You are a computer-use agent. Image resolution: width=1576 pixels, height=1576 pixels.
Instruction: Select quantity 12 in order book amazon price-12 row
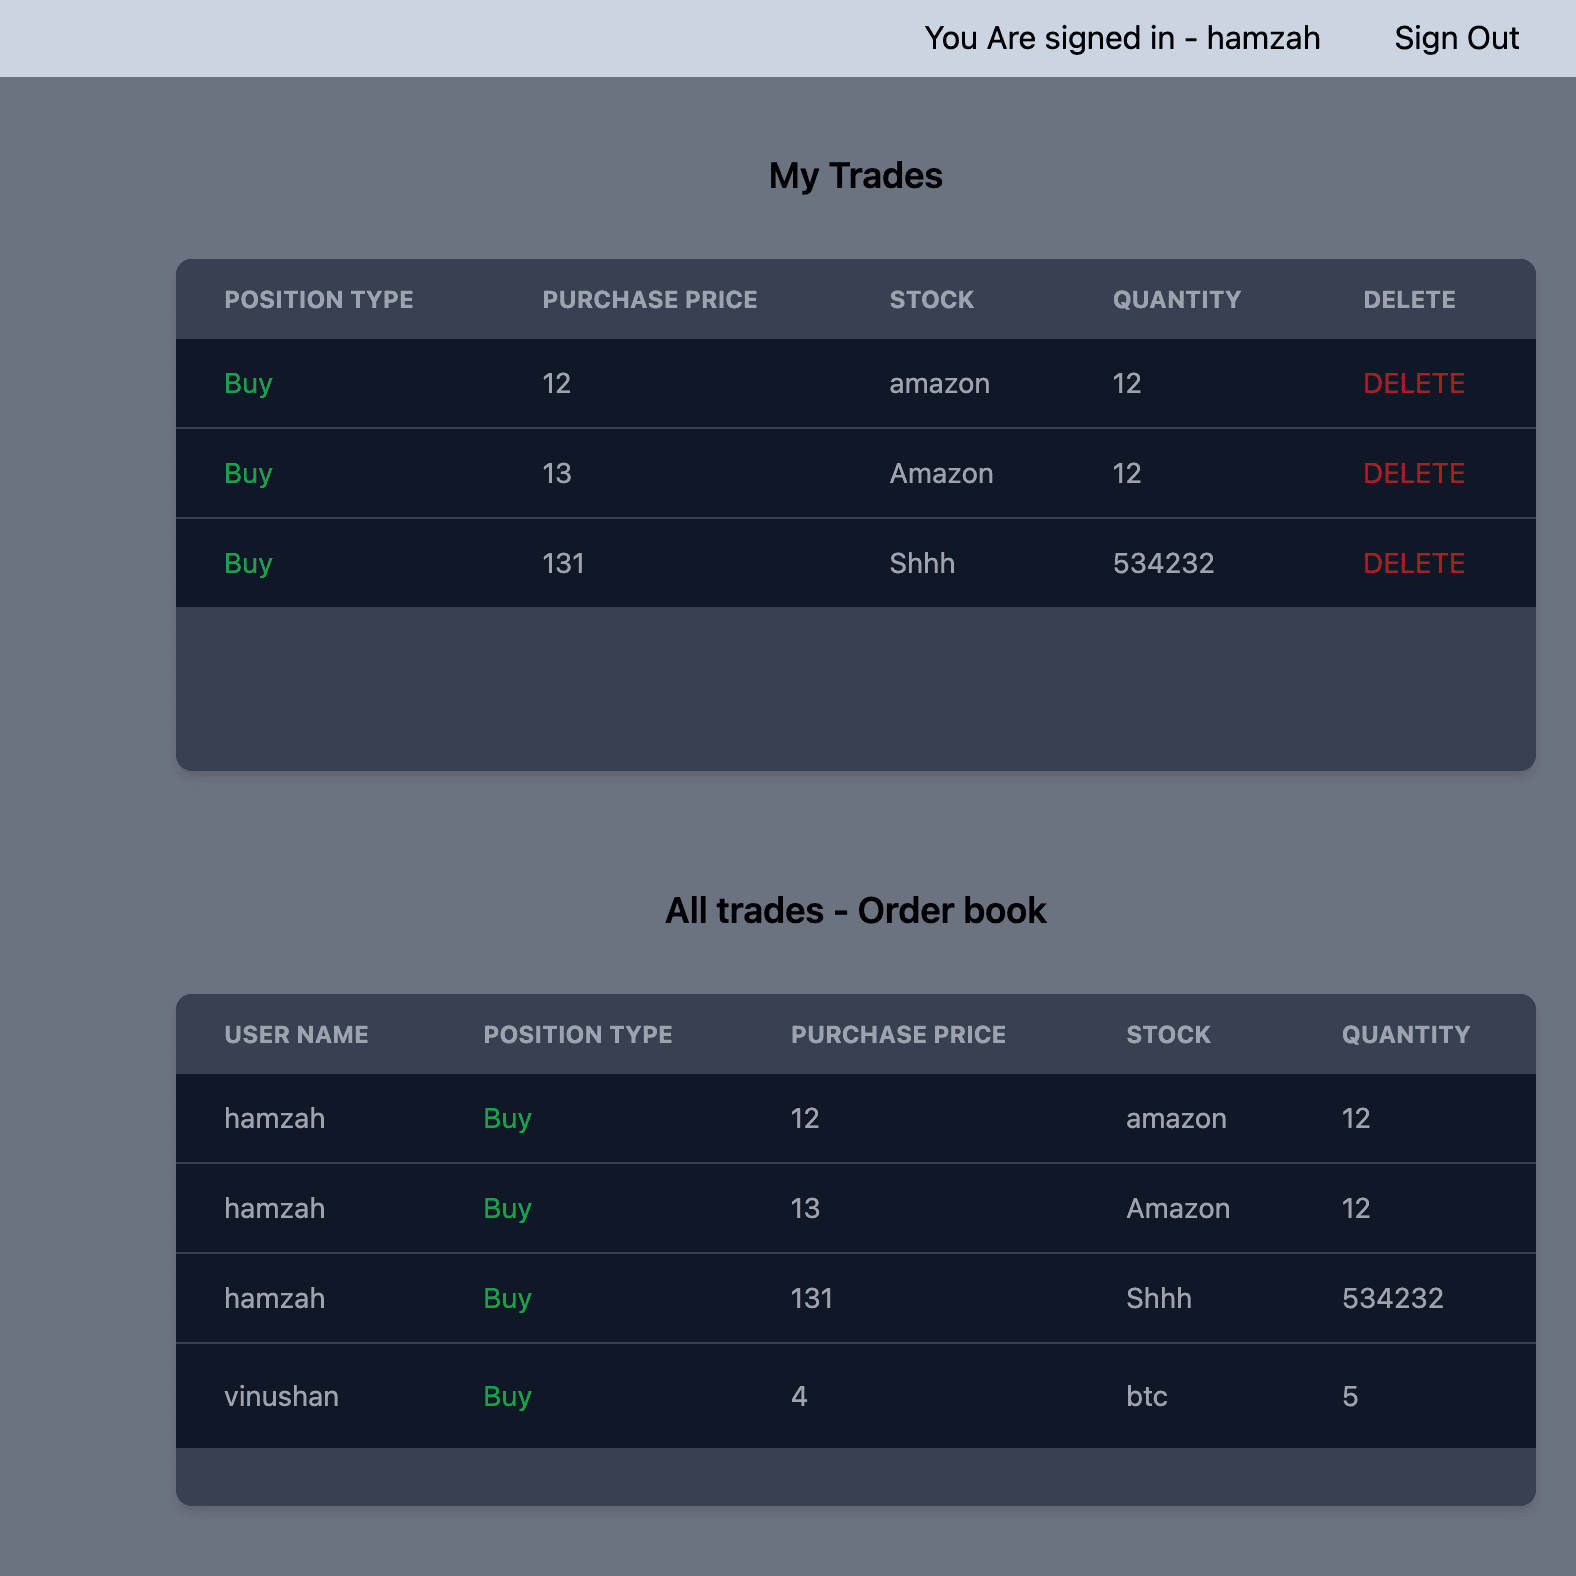(1356, 1118)
